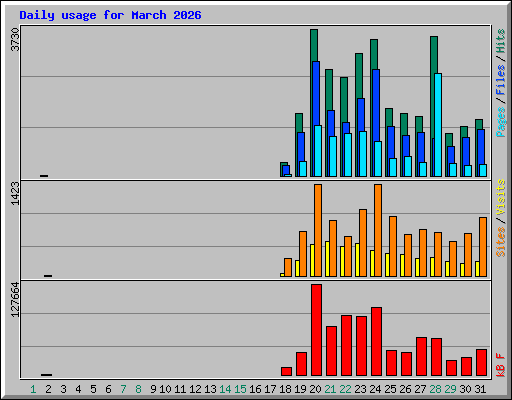The width and height of the screenshot is (512, 400).
Task: Click the green hits bar for day 20
Action: 314,45
